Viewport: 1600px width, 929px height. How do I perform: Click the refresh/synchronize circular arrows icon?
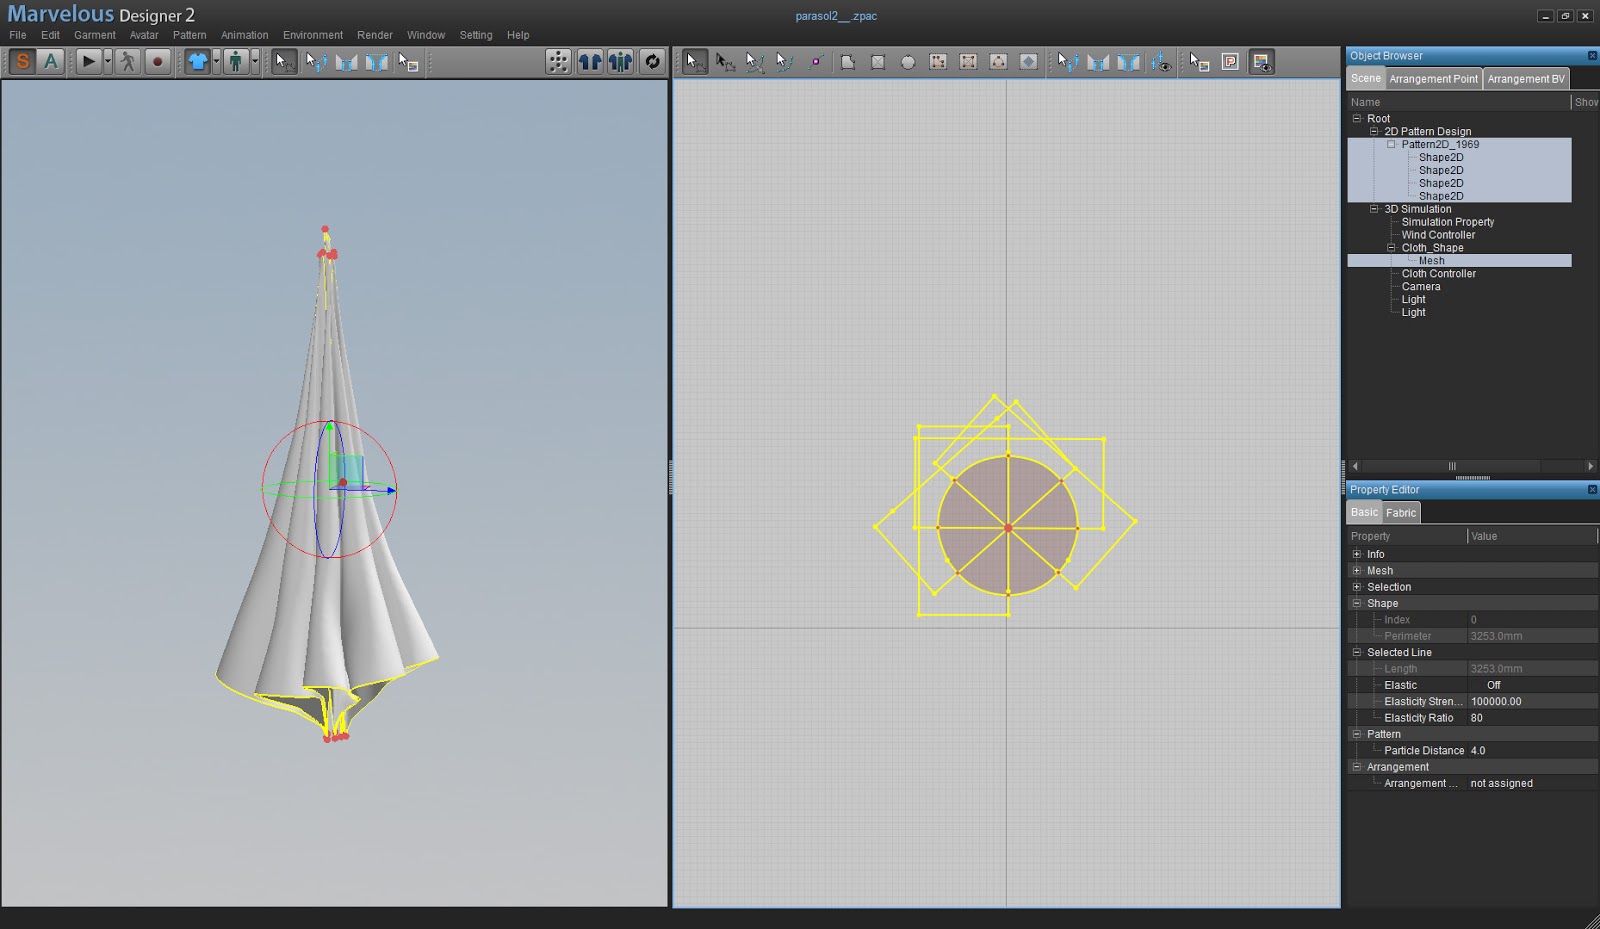point(652,62)
